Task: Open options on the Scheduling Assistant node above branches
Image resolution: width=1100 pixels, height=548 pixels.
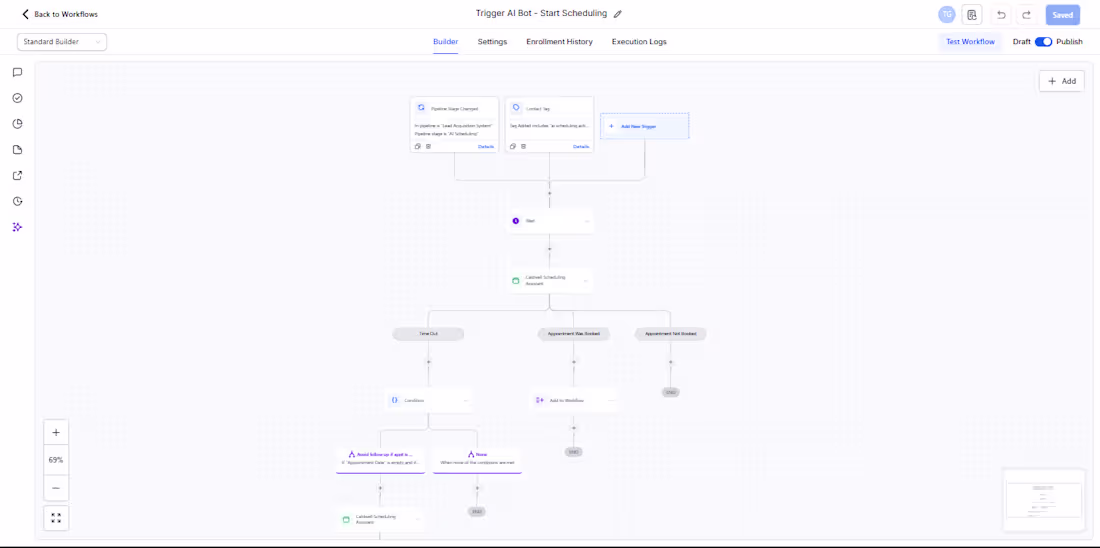Action: coord(585,281)
